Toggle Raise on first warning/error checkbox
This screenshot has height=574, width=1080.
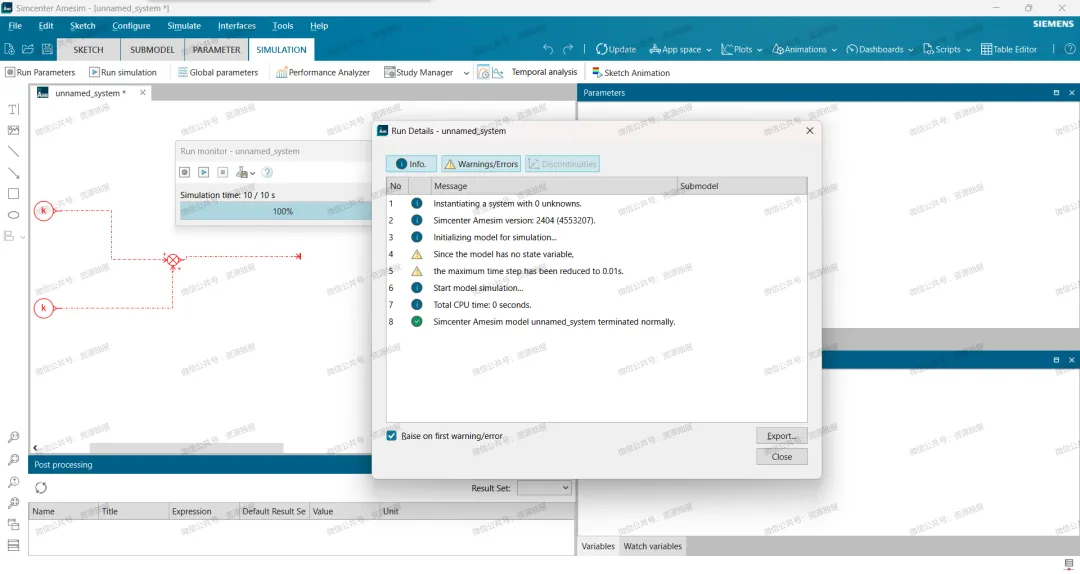(391, 436)
